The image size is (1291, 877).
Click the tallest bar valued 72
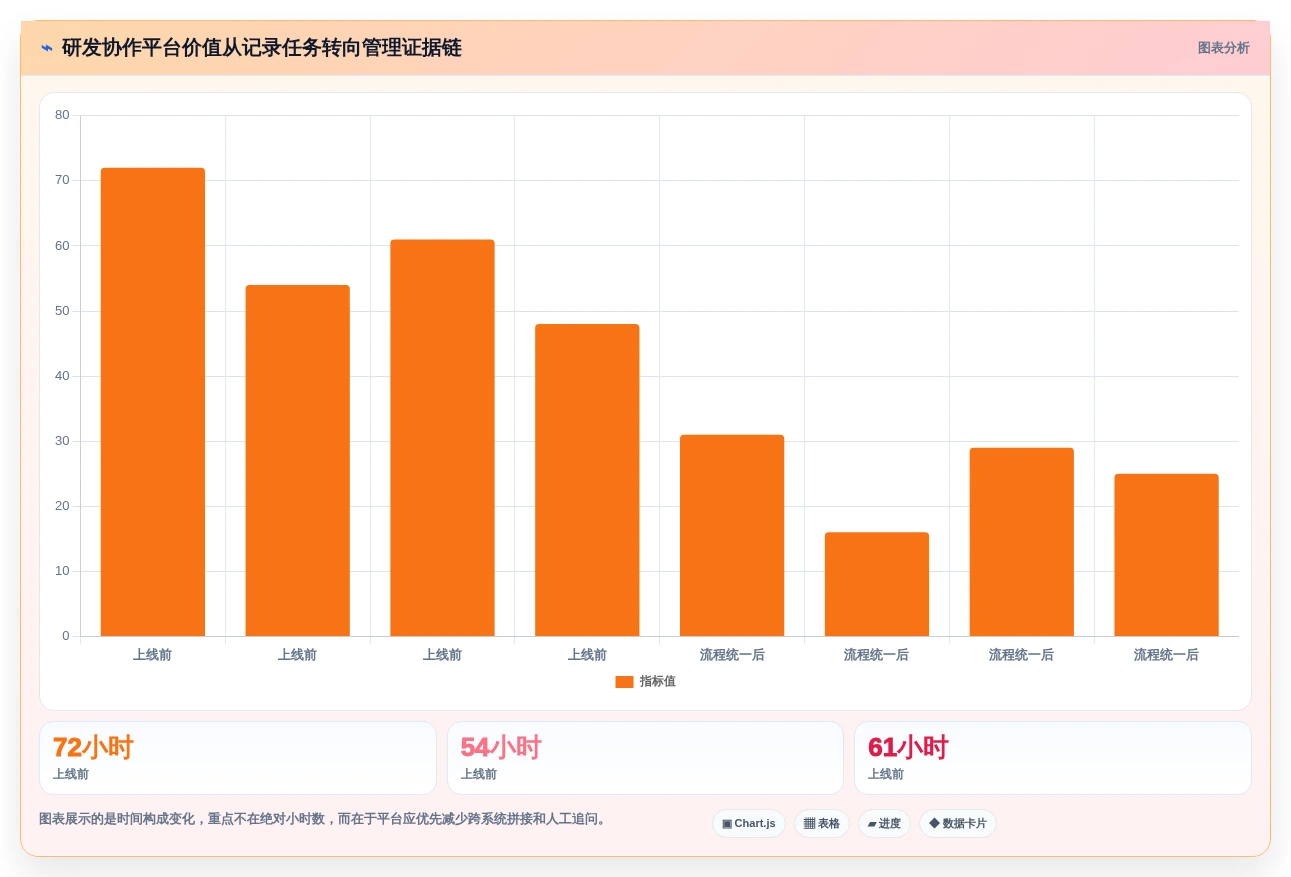click(153, 402)
